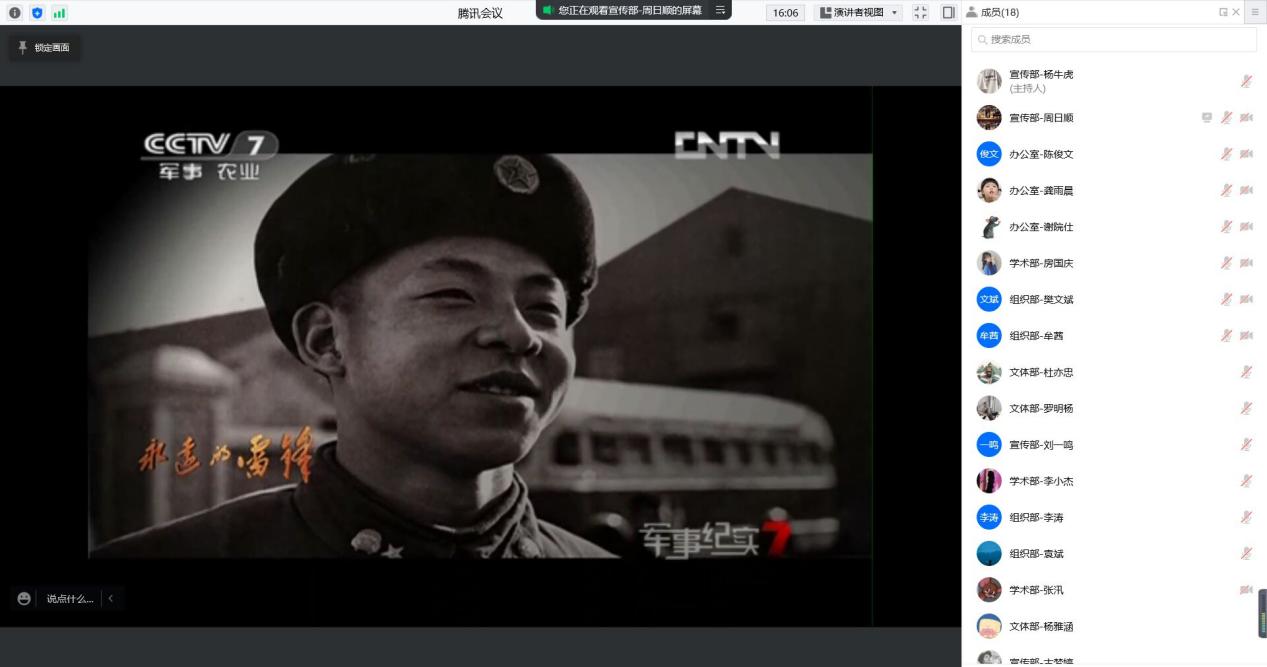Screen dimensions: 1267x667
Task: Click the muted mic icon for 李小杰
Action: pyautogui.click(x=1246, y=481)
